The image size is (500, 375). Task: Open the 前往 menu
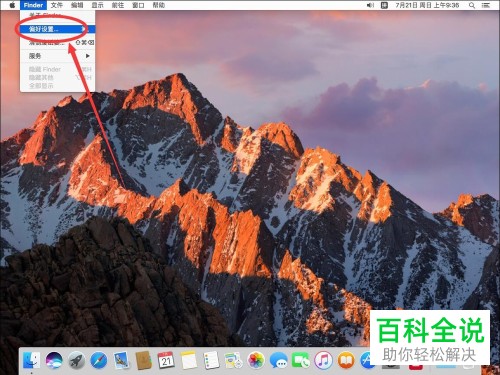pos(118,5)
